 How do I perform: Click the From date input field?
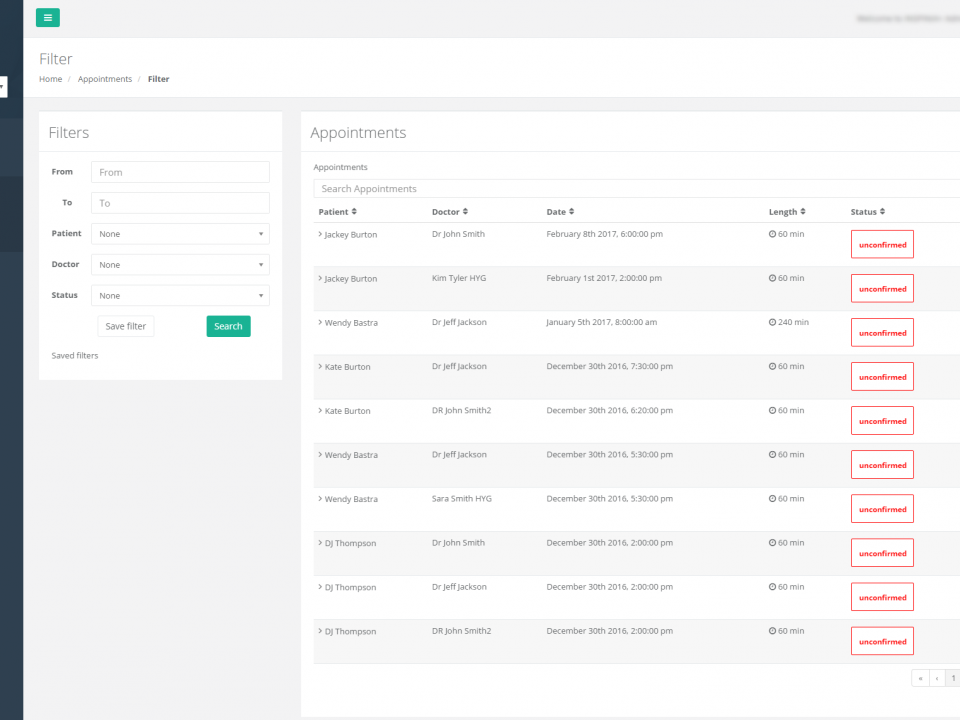[180, 172]
